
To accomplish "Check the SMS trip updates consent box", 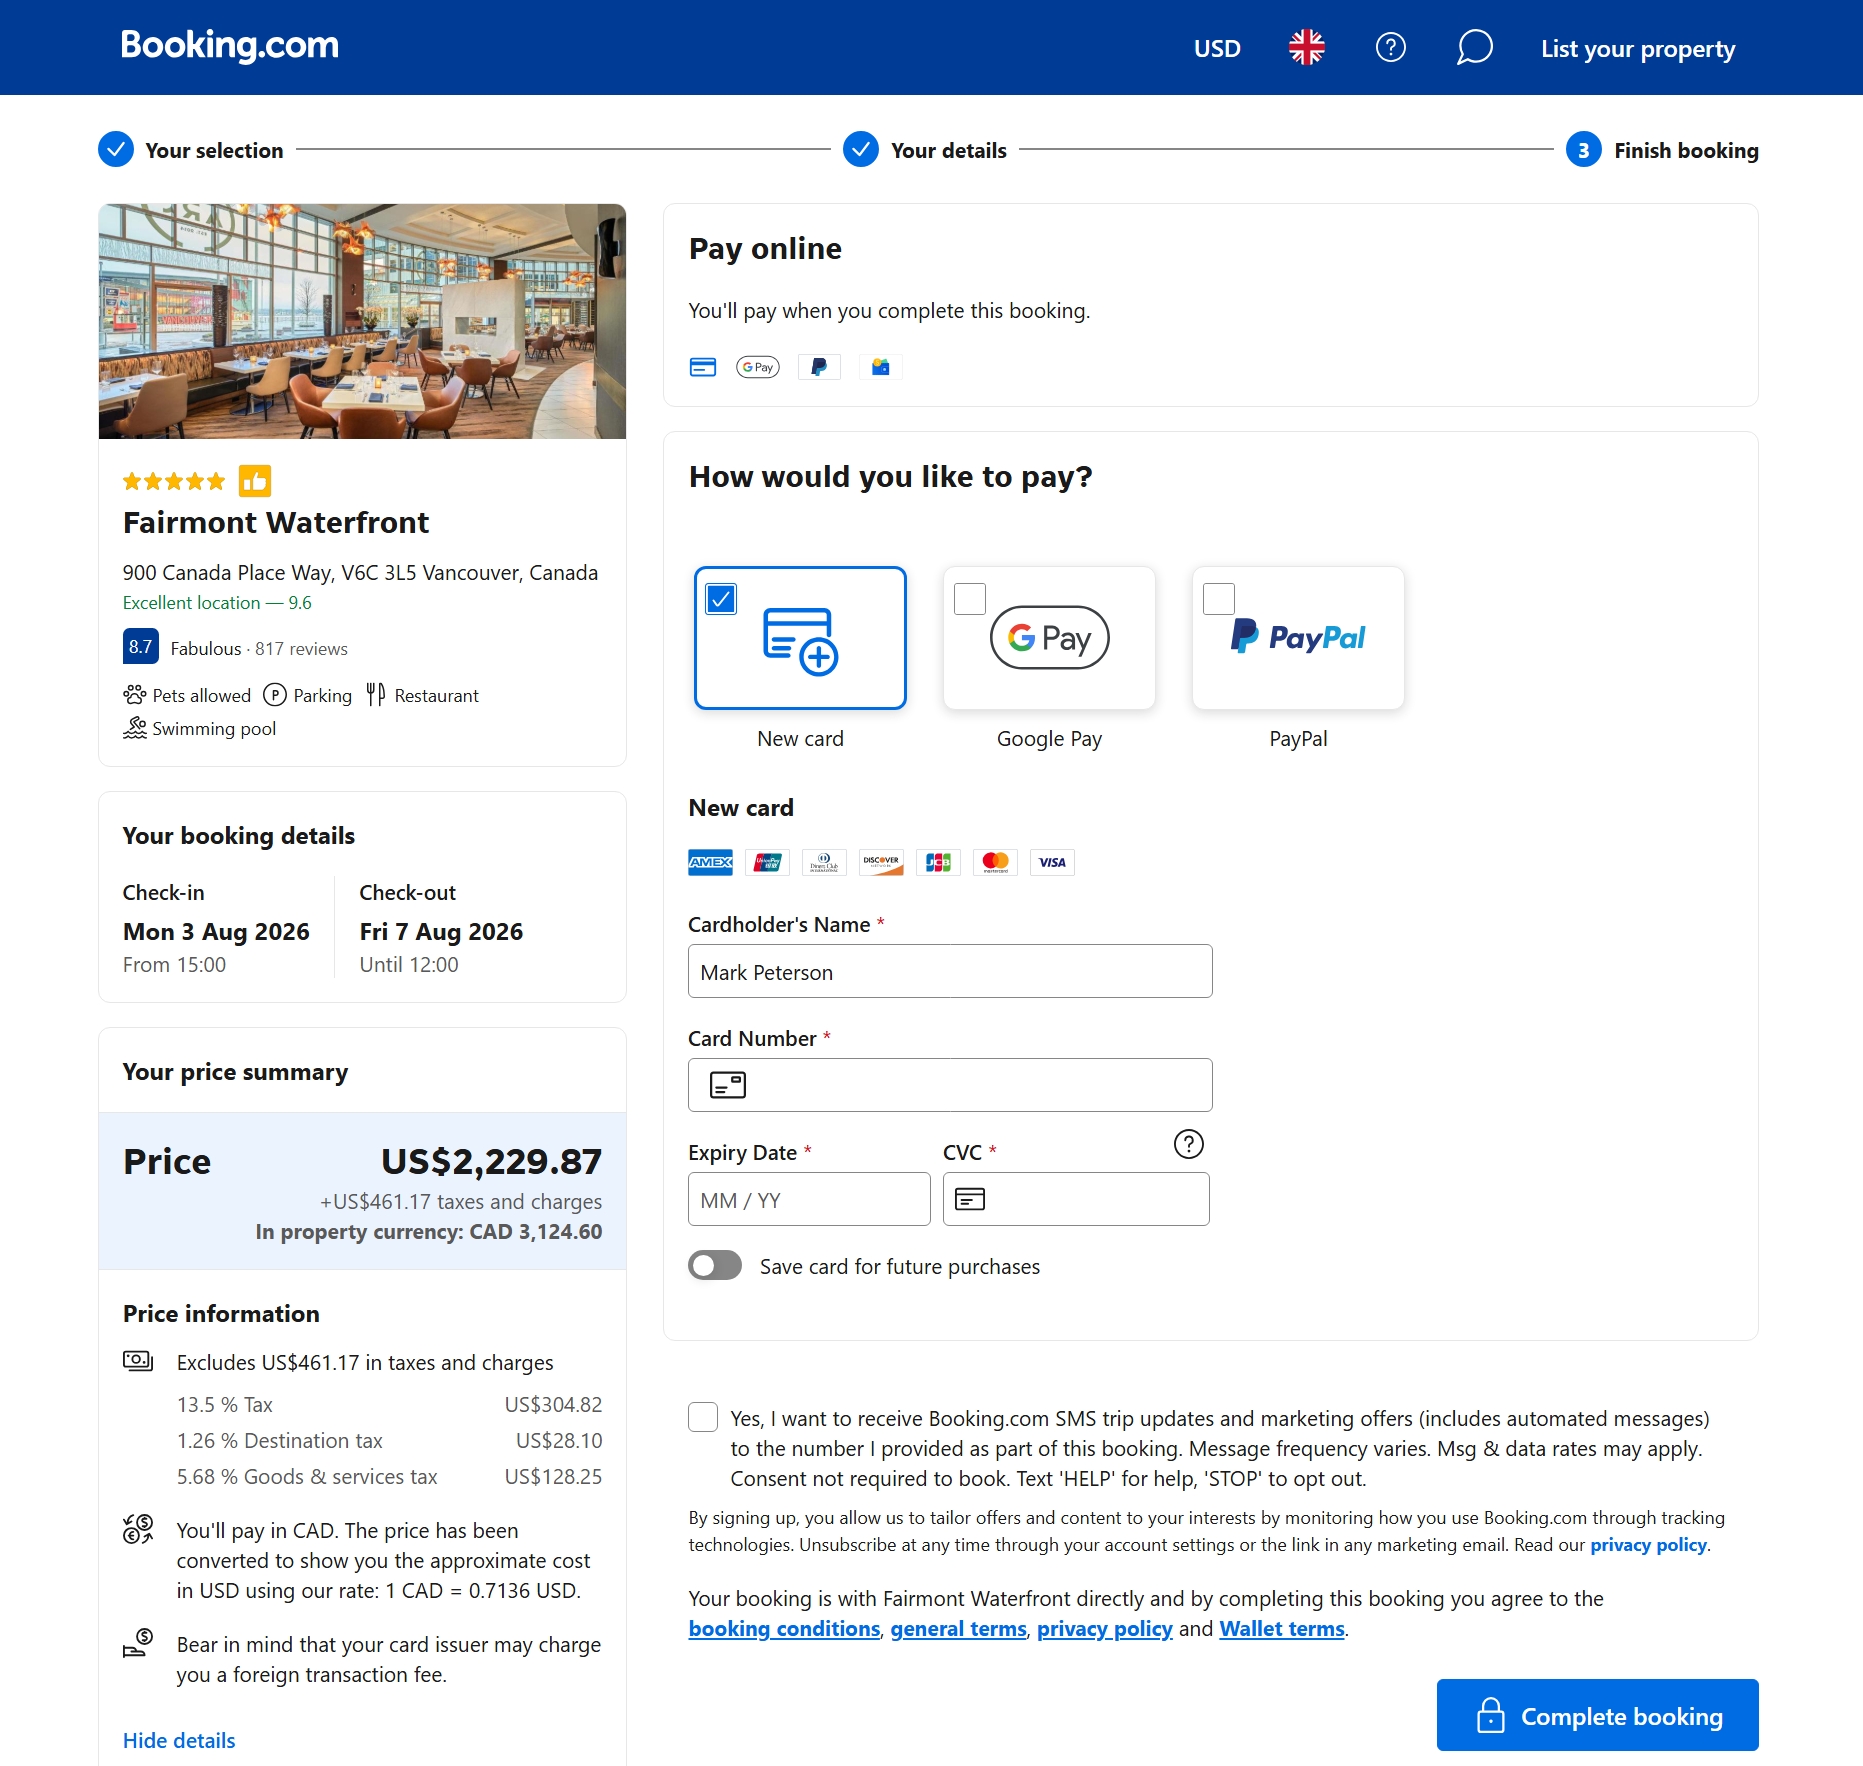I will [x=703, y=1417].
